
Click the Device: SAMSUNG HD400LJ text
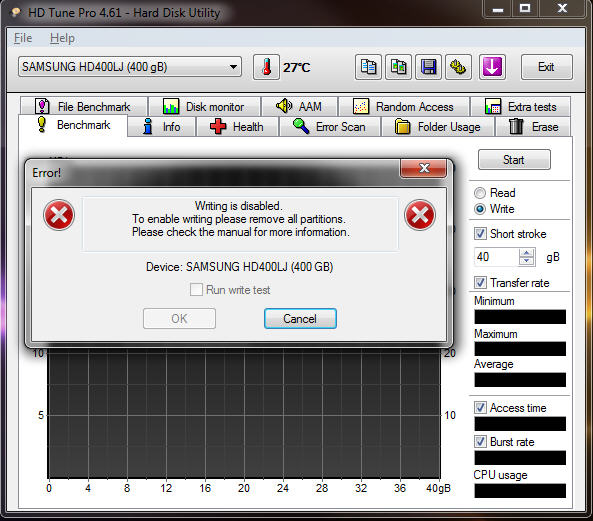pos(240,267)
